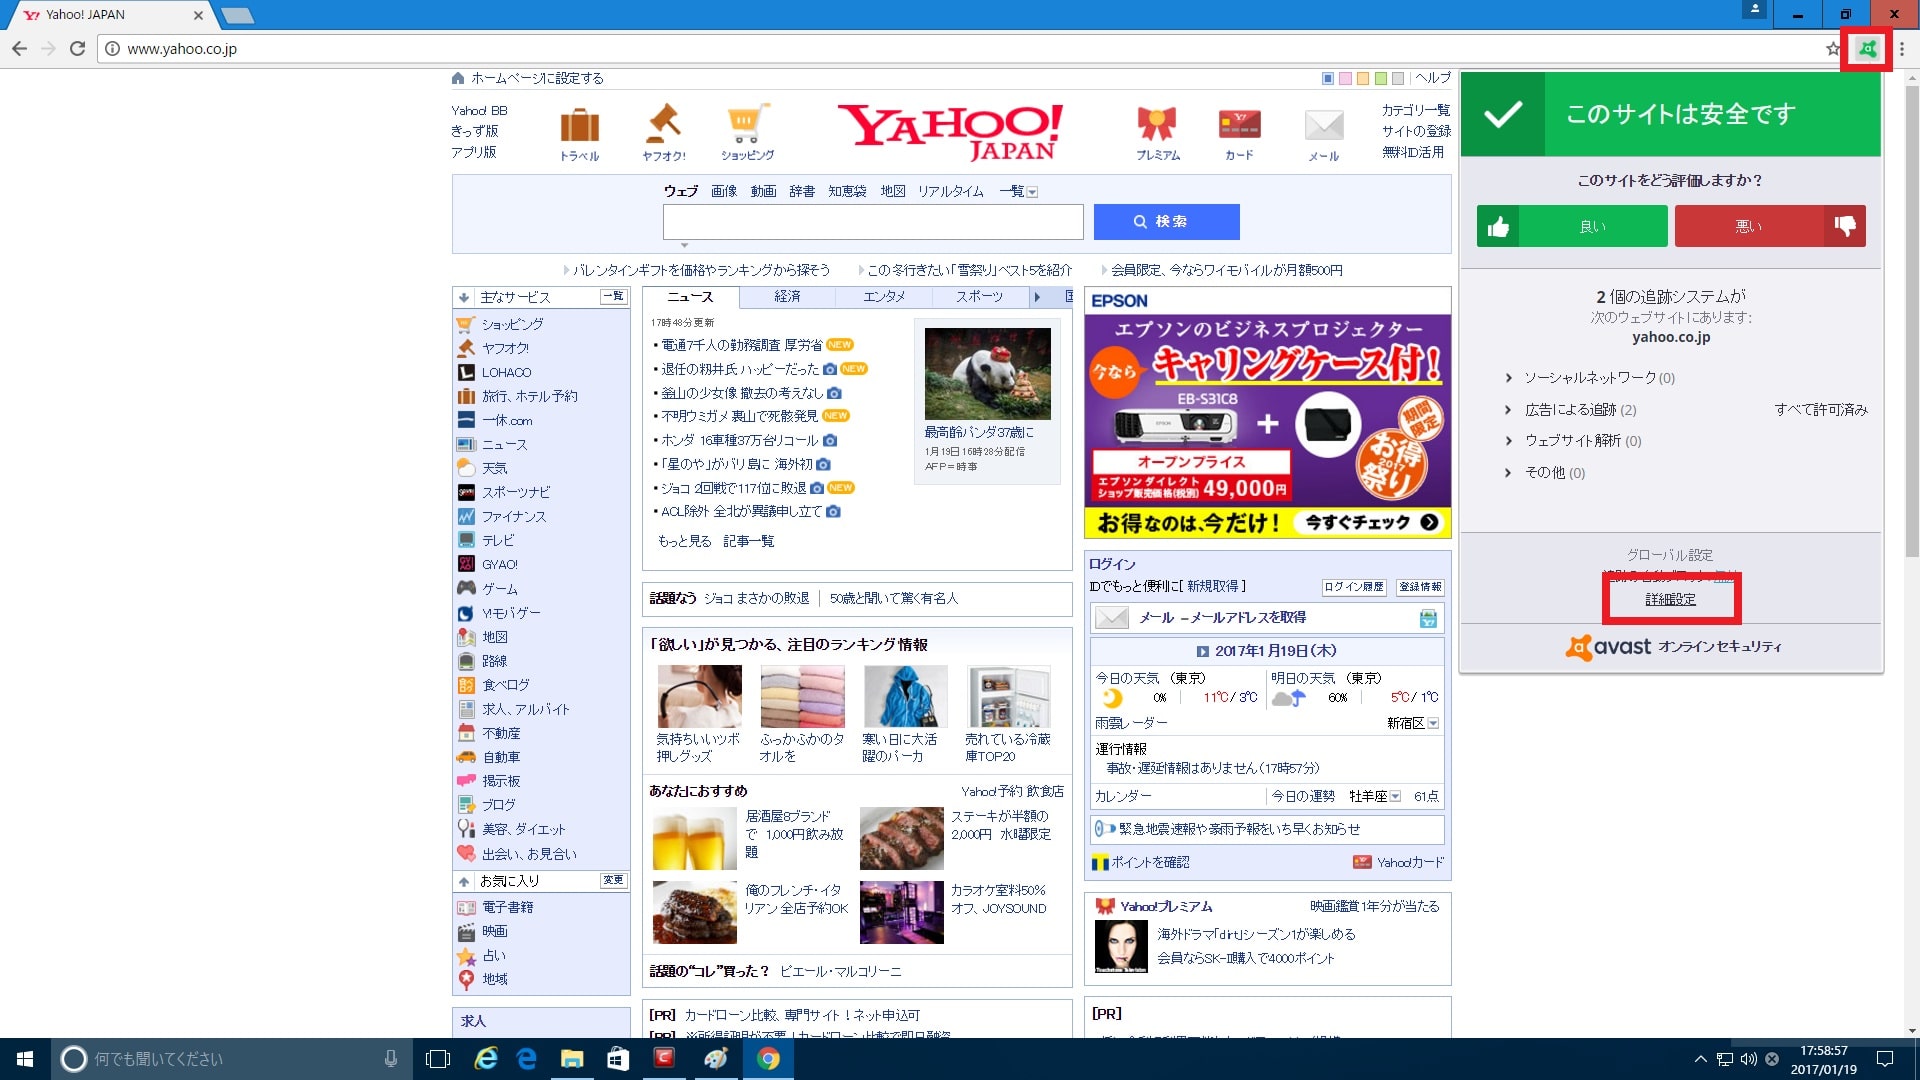Viewport: 1920px width, 1080px height.
Task: Open Internet Explorer from the taskbar
Action: click(x=486, y=1059)
